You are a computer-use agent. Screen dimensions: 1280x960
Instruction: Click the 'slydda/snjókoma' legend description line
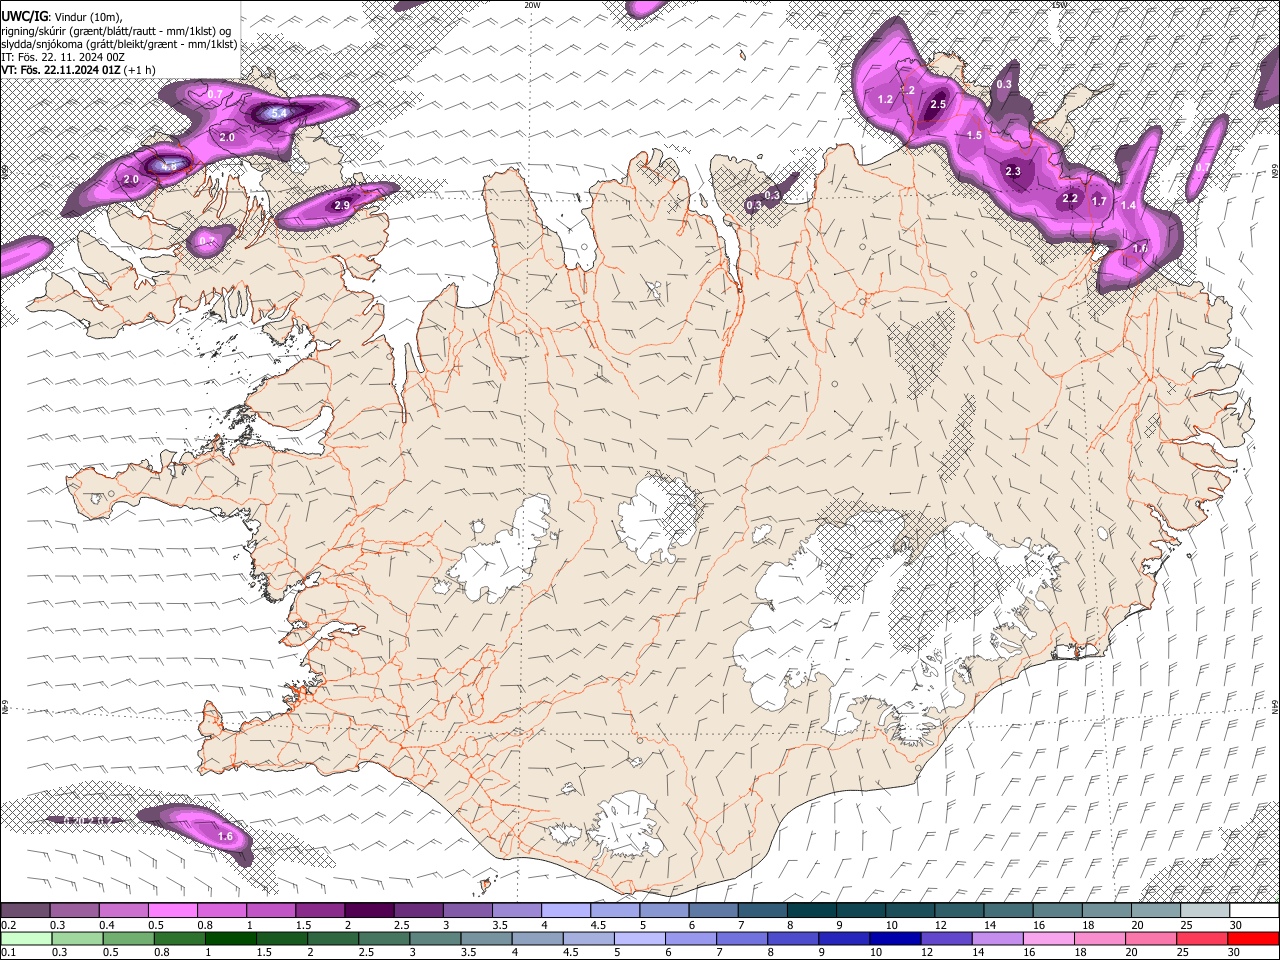click(119, 44)
